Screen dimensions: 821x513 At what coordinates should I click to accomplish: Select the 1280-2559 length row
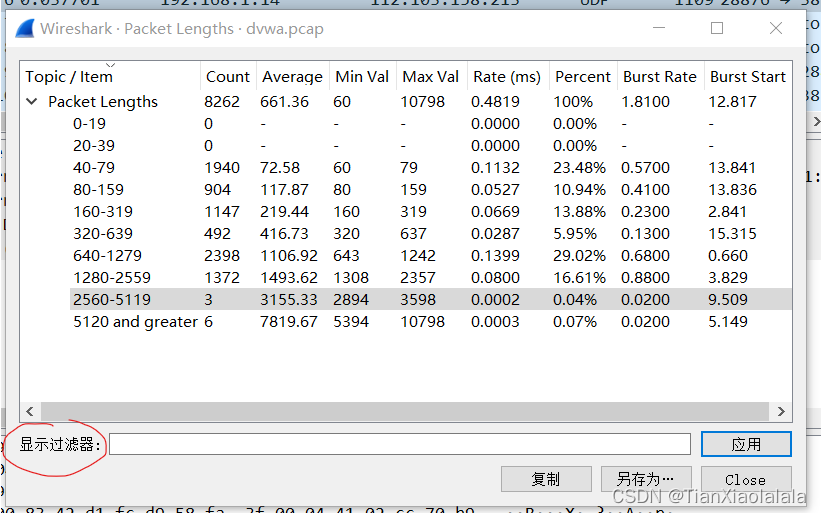pos(406,277)
